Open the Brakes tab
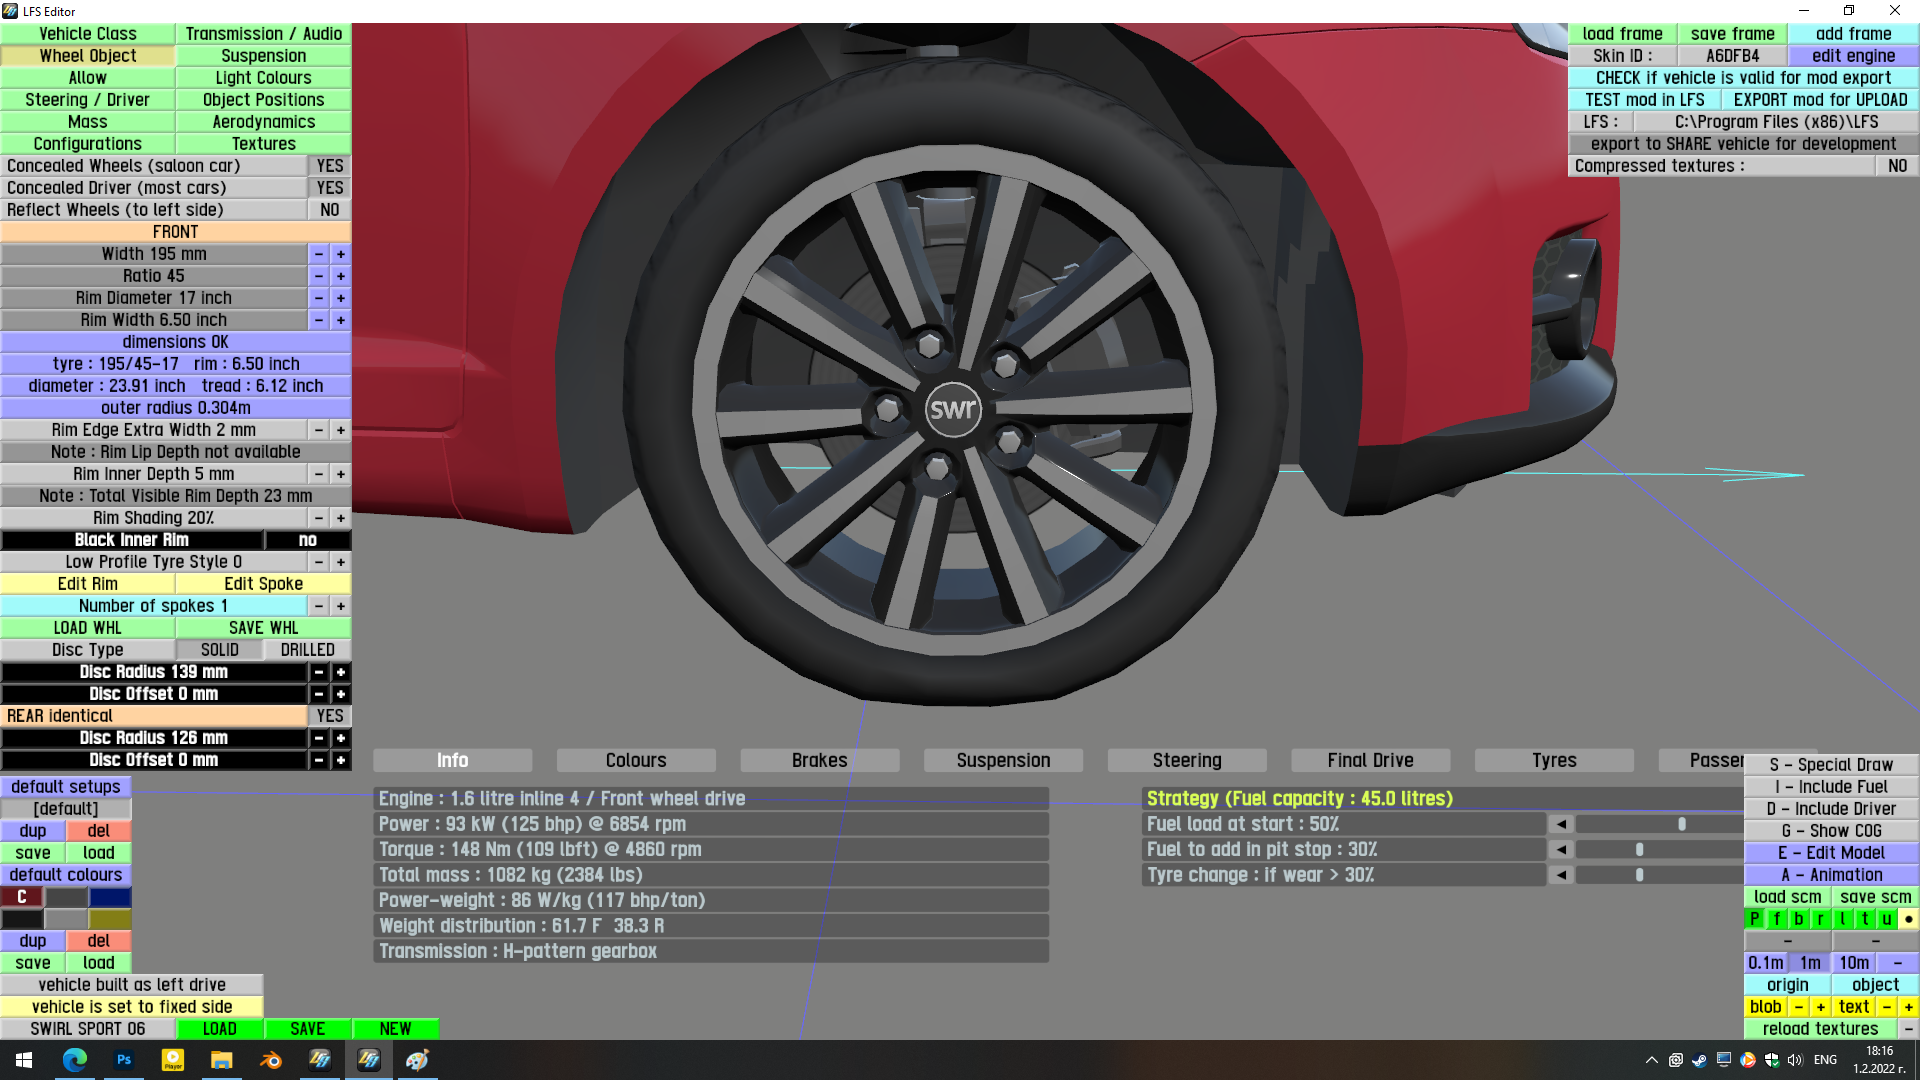The image size is (1920, 1080). pos(819,760)
